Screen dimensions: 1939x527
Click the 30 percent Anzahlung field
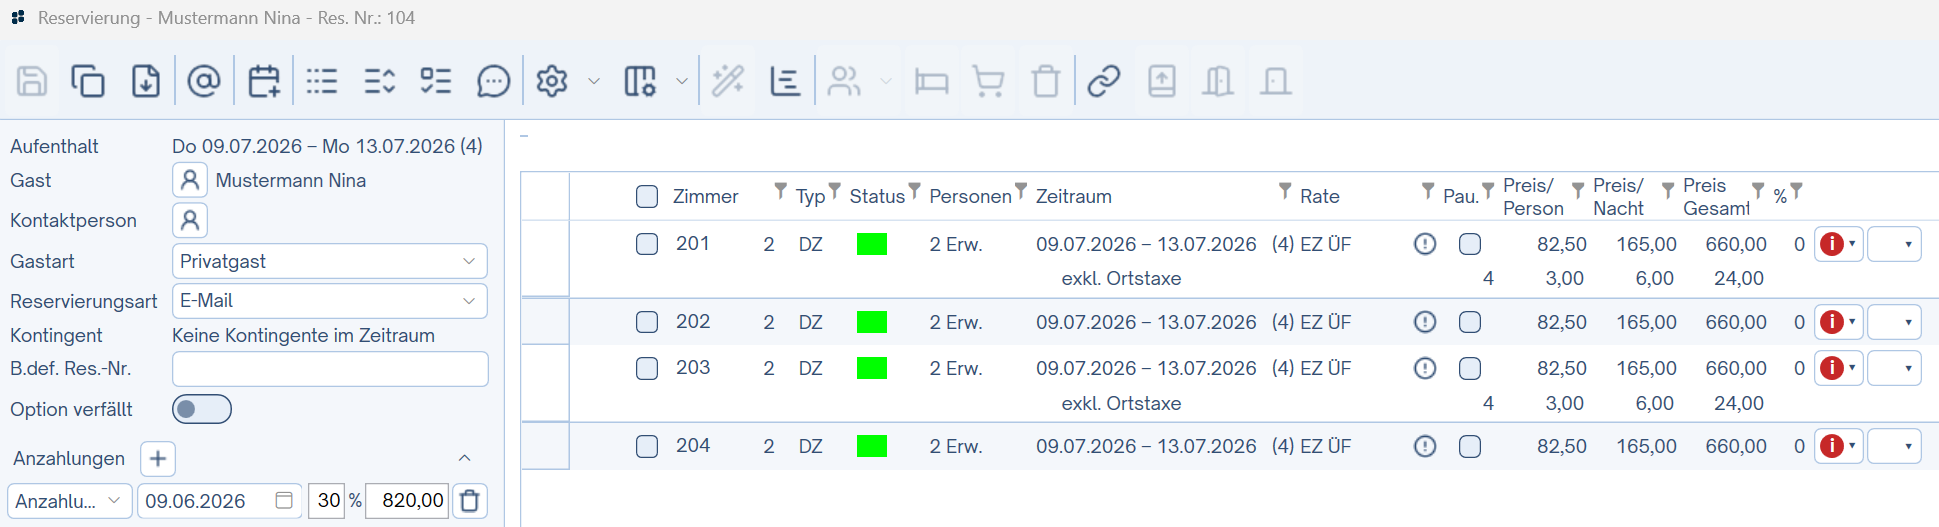328,501
